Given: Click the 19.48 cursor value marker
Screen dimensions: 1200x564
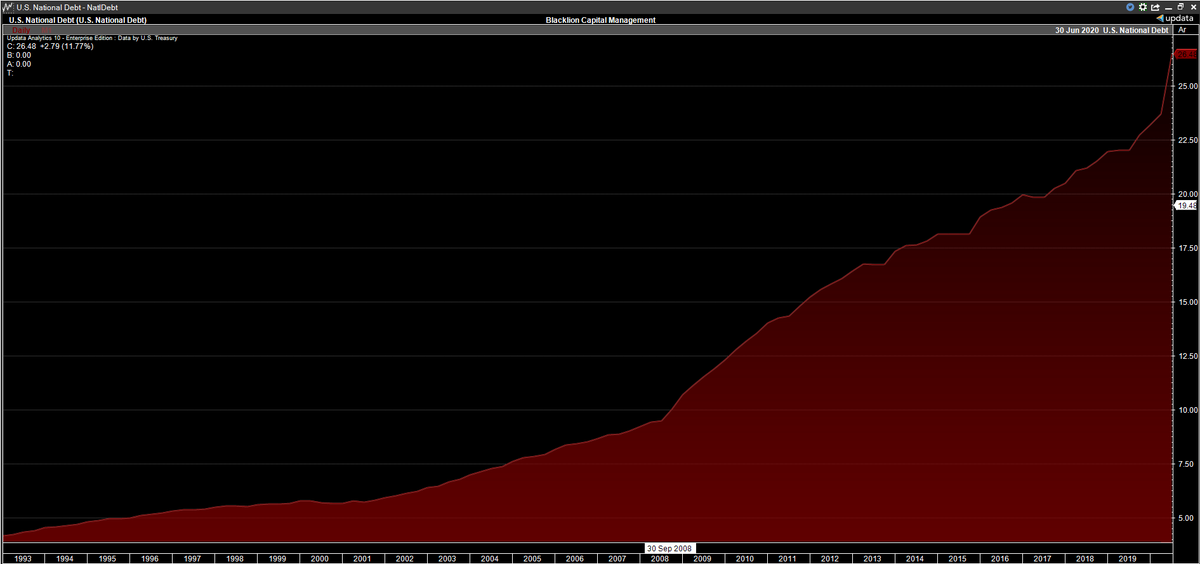Looking at the screenshot, I should tap(1187, 205).
